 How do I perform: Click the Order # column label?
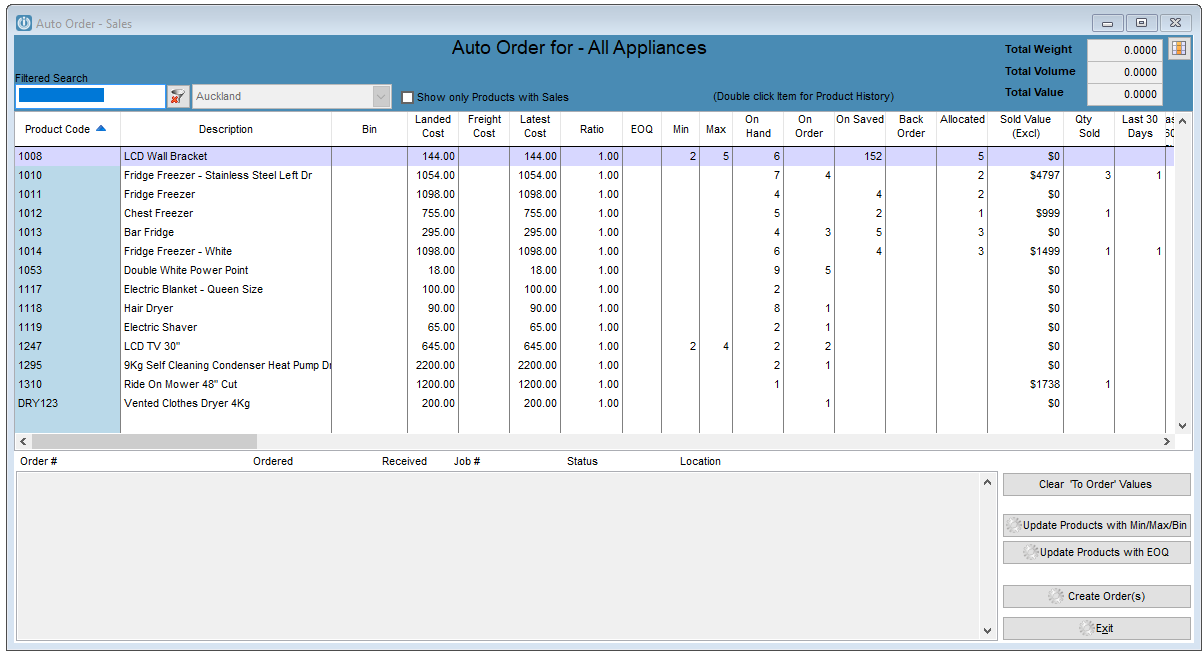point(39,461)
